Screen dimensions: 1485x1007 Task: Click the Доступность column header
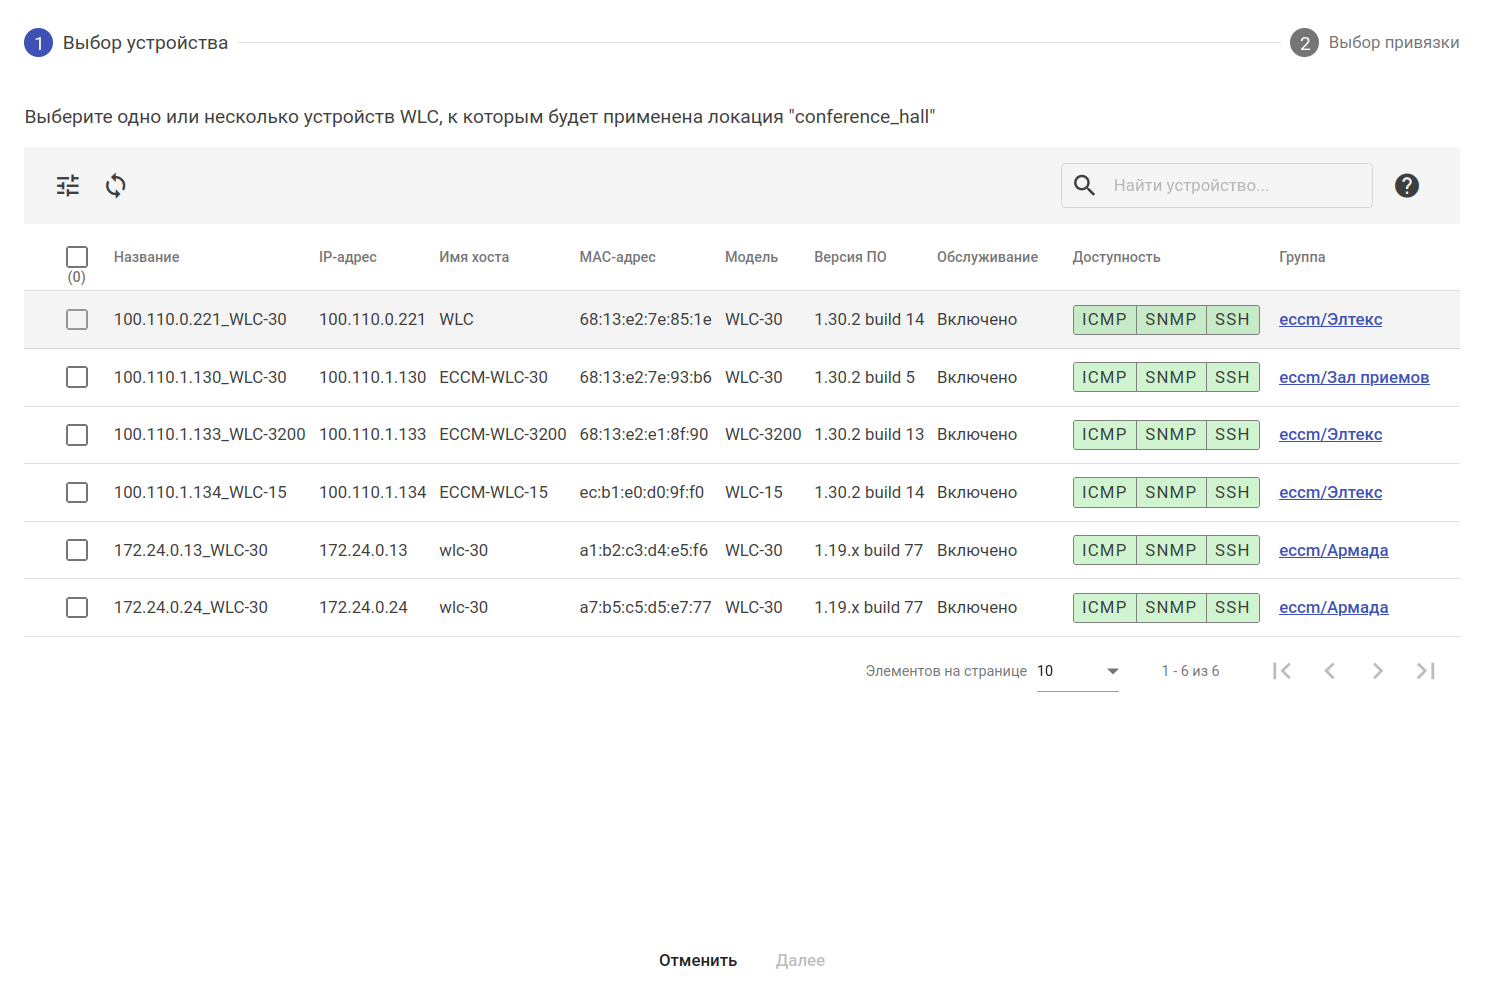click(x=1116, y=257)
